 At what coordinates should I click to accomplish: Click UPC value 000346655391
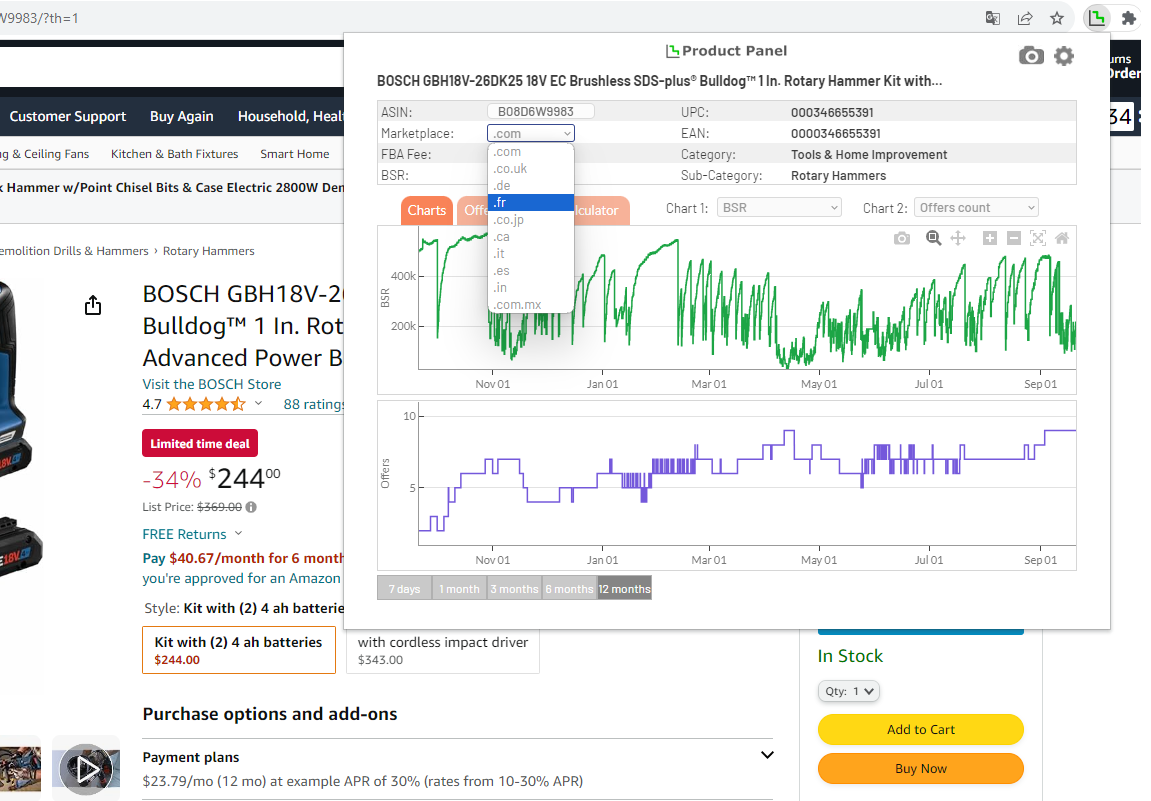point(832,112)
